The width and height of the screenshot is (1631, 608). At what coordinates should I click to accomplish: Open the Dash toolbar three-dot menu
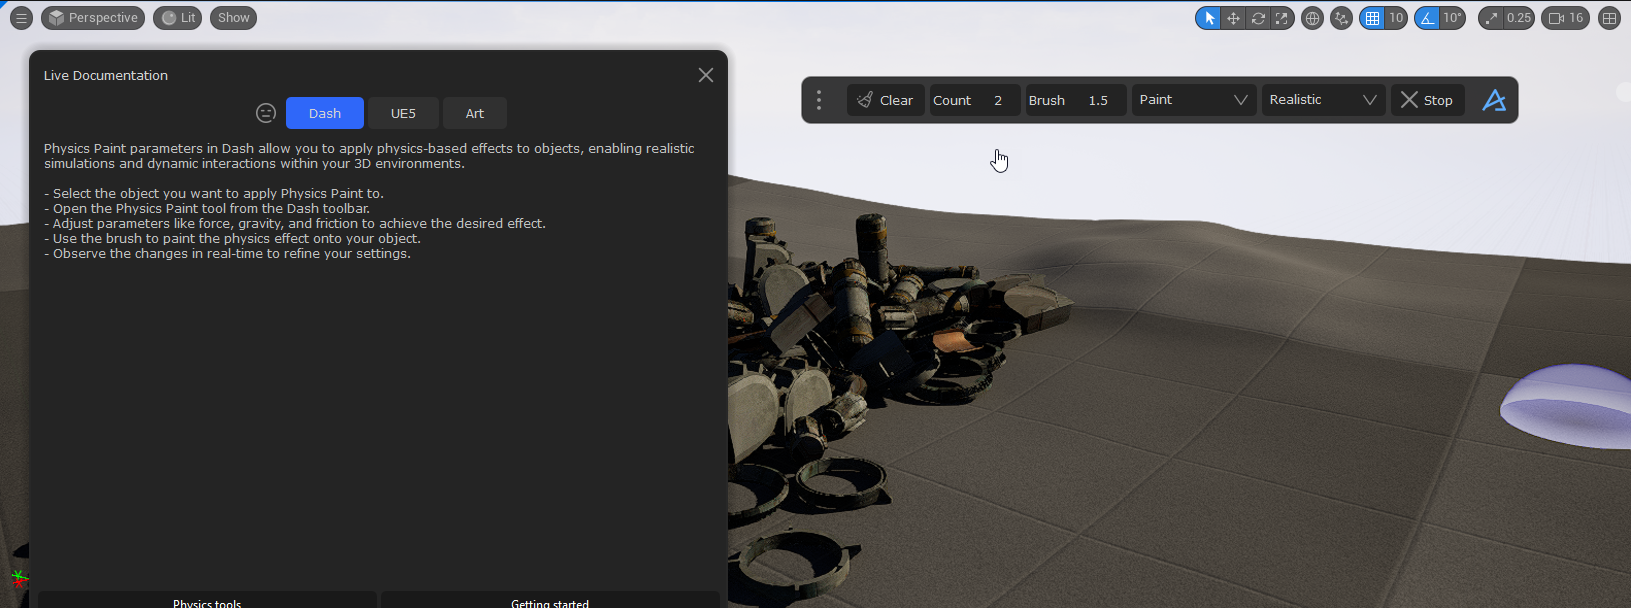click(819, 100)
